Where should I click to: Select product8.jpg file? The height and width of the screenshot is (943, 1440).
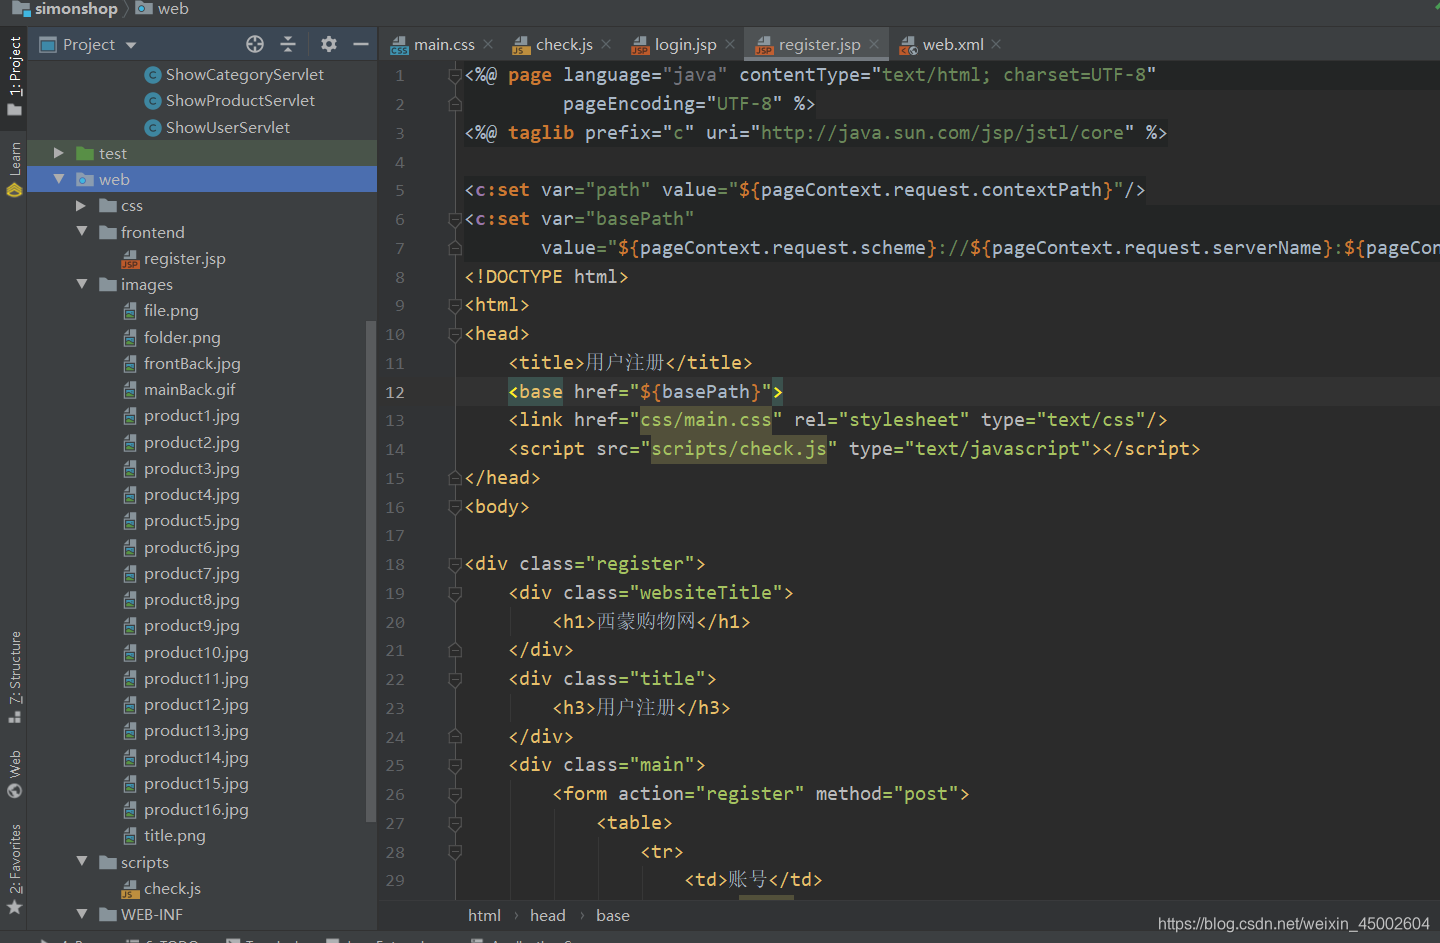tap(192, 599)
